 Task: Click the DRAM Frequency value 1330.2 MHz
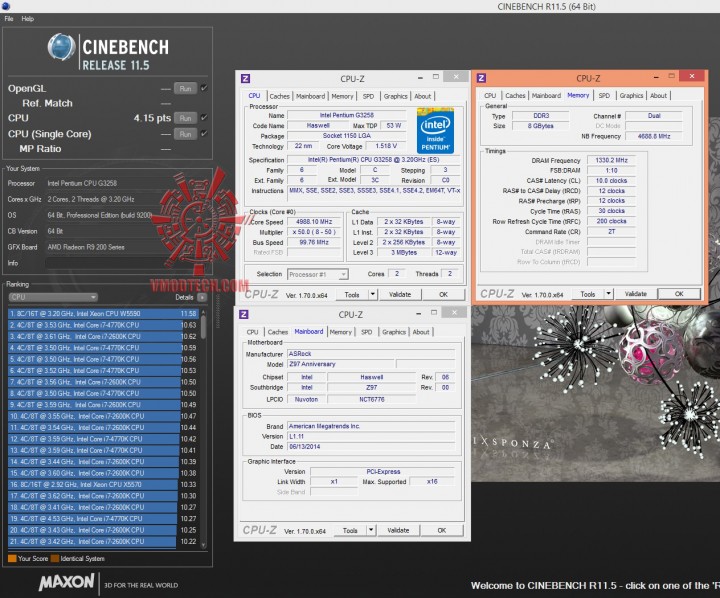[611, 160]
